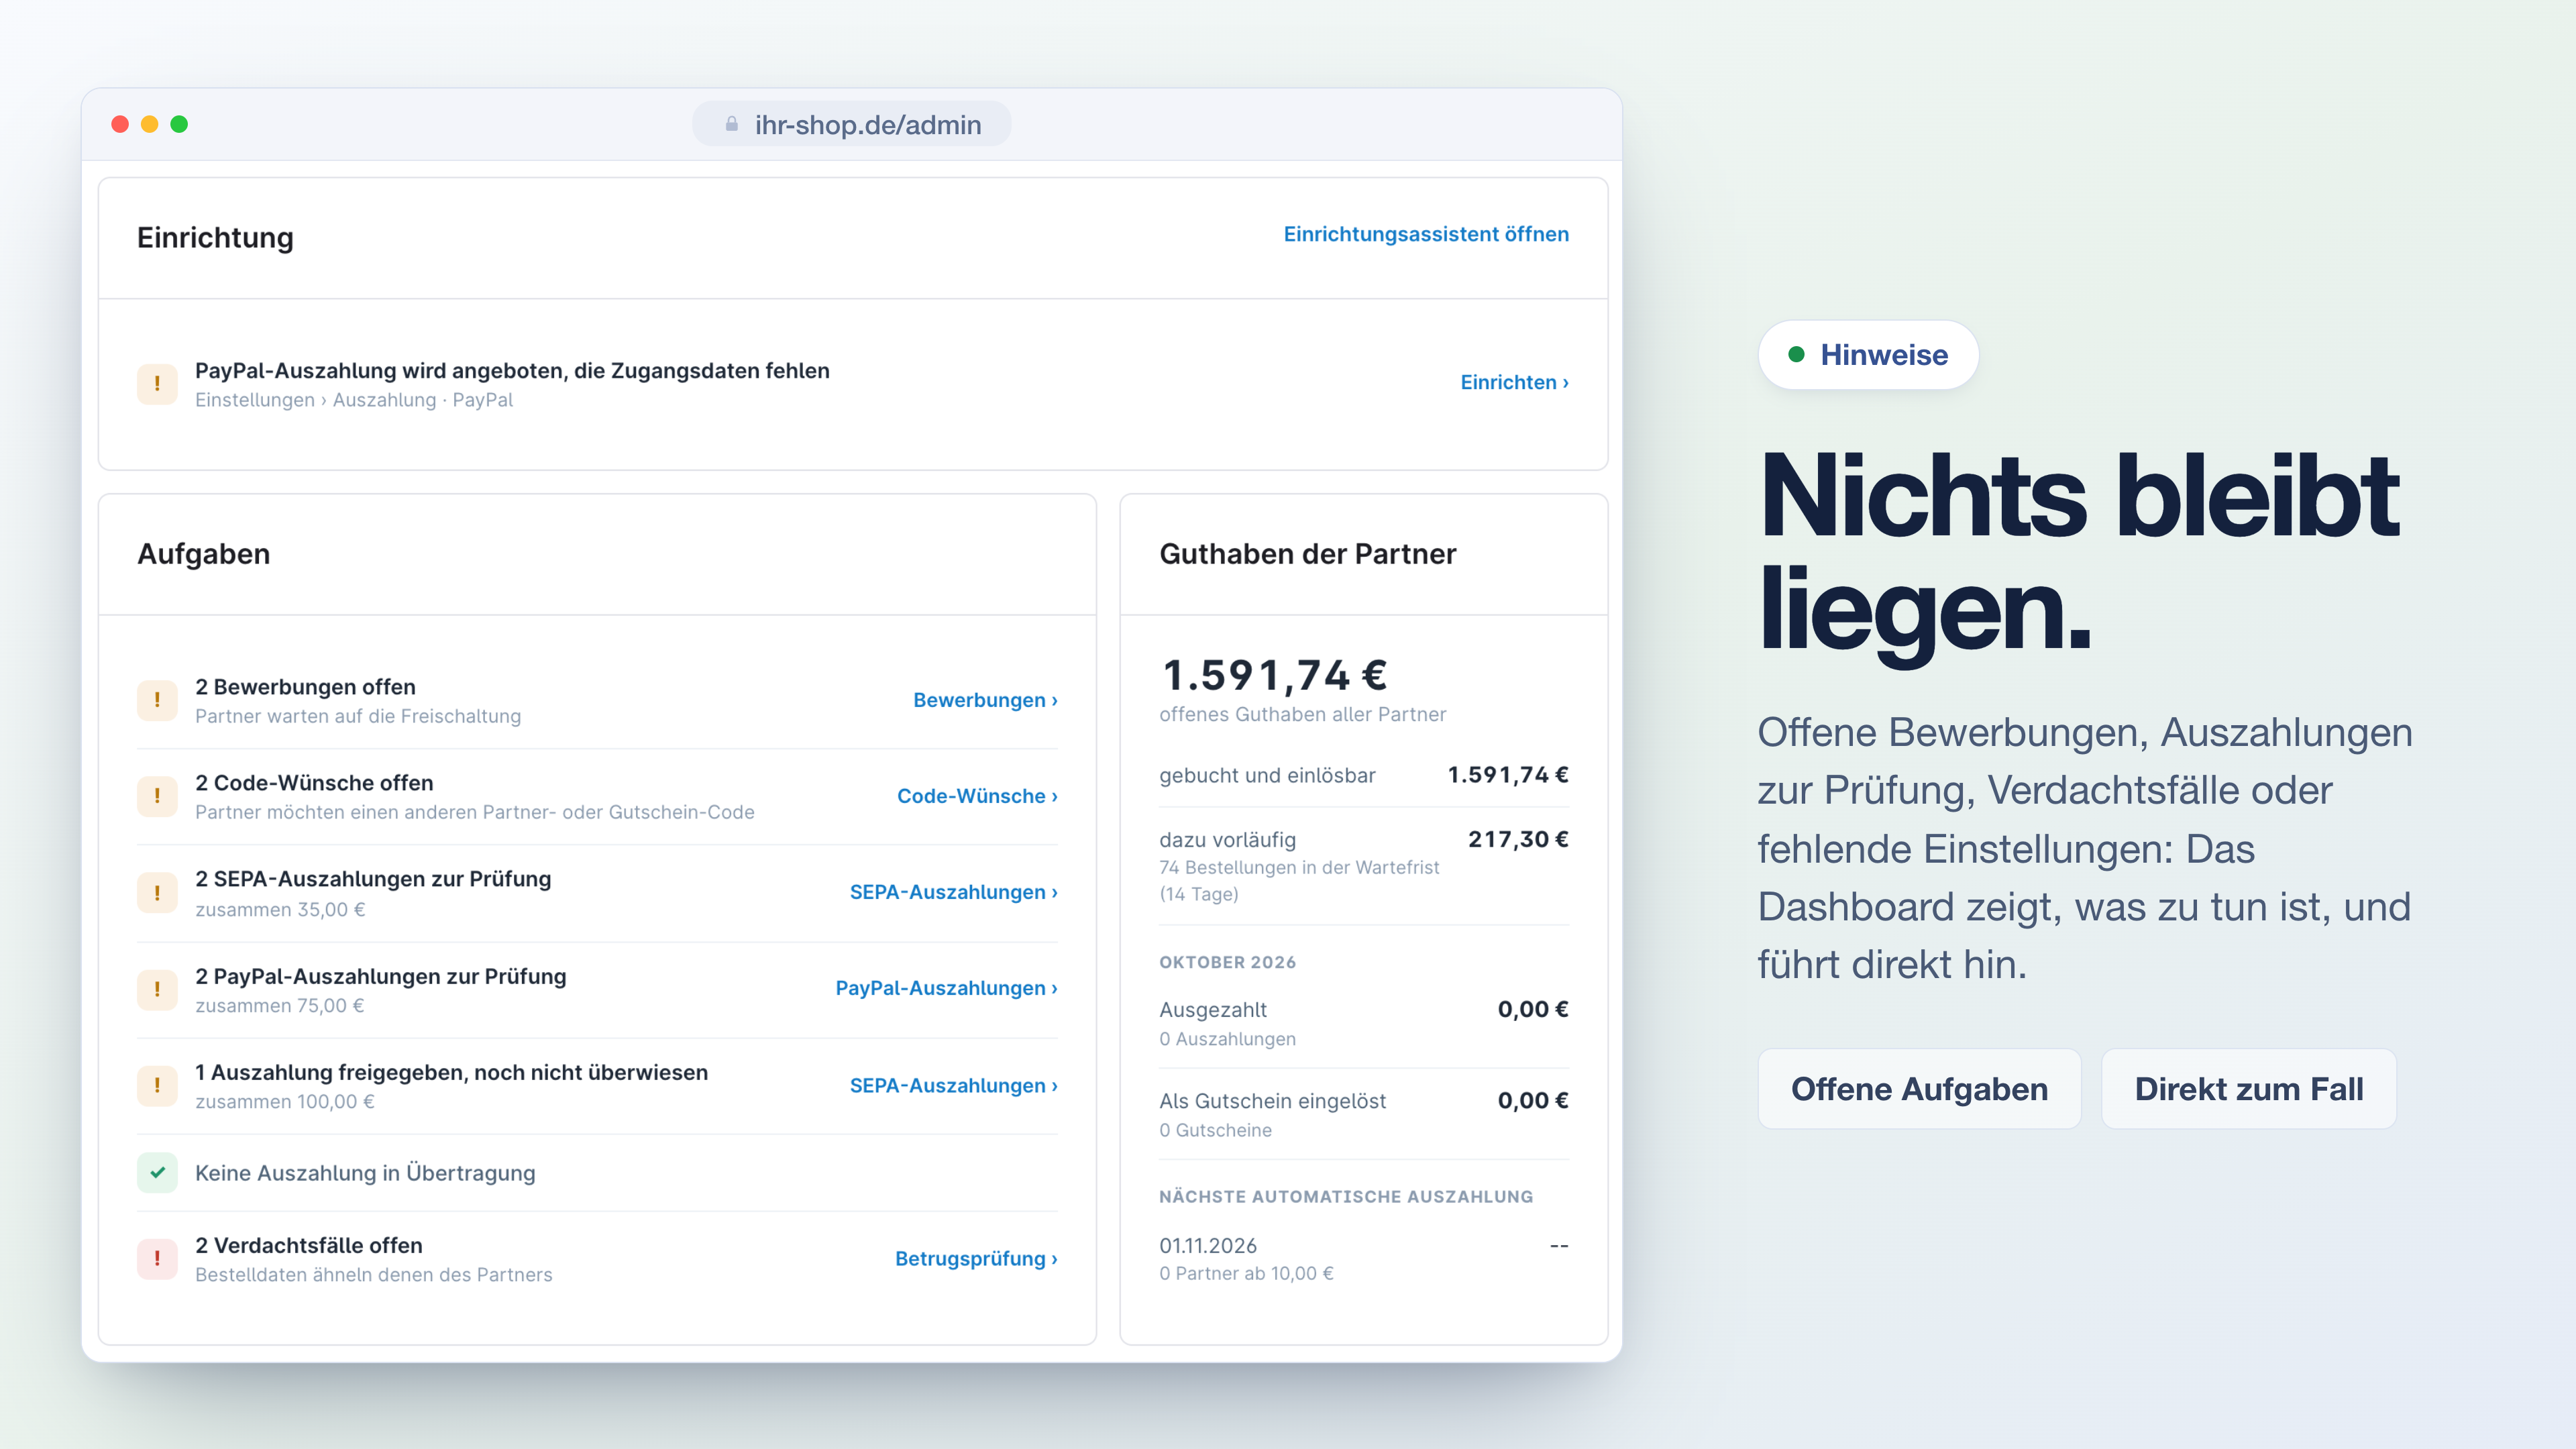Click warning icon for SEPA-Auszahlungen zur Prüfung
This screenshot has height=1449, width=2576.
point(157,893)
